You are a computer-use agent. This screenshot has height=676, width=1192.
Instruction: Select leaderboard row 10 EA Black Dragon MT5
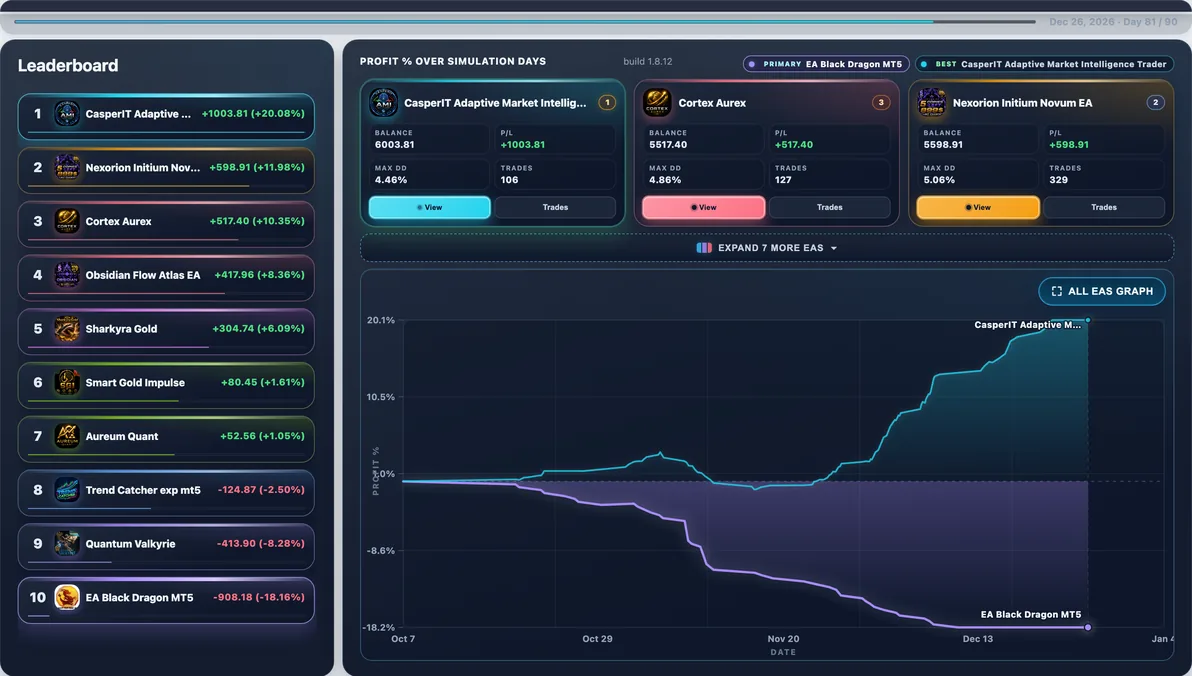pos(166,601)
